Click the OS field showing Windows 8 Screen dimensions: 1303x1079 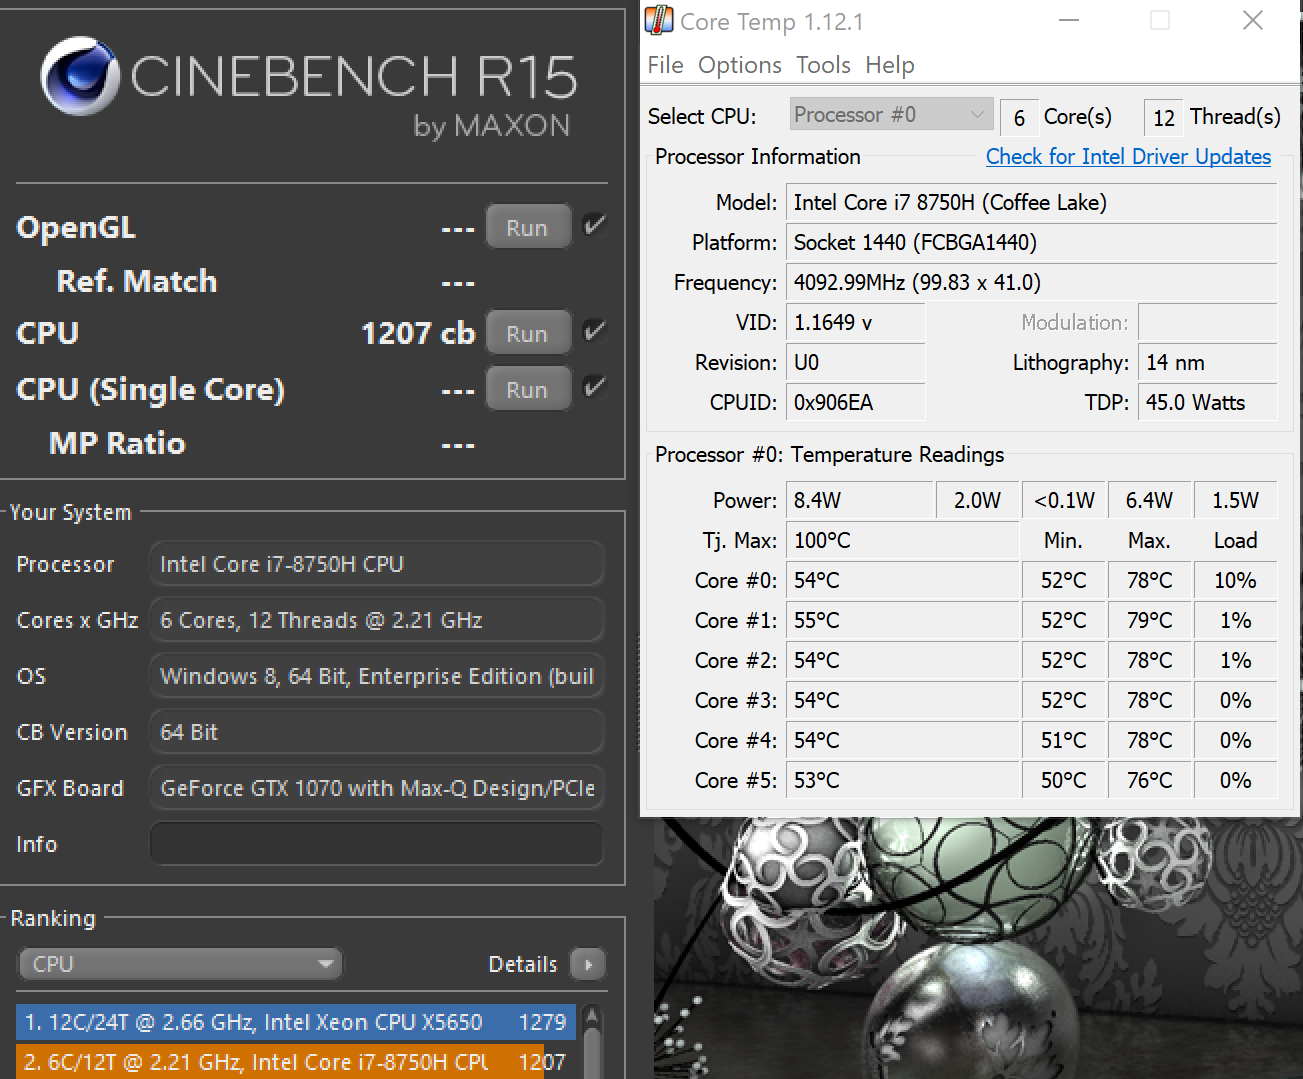pos(377,676)
